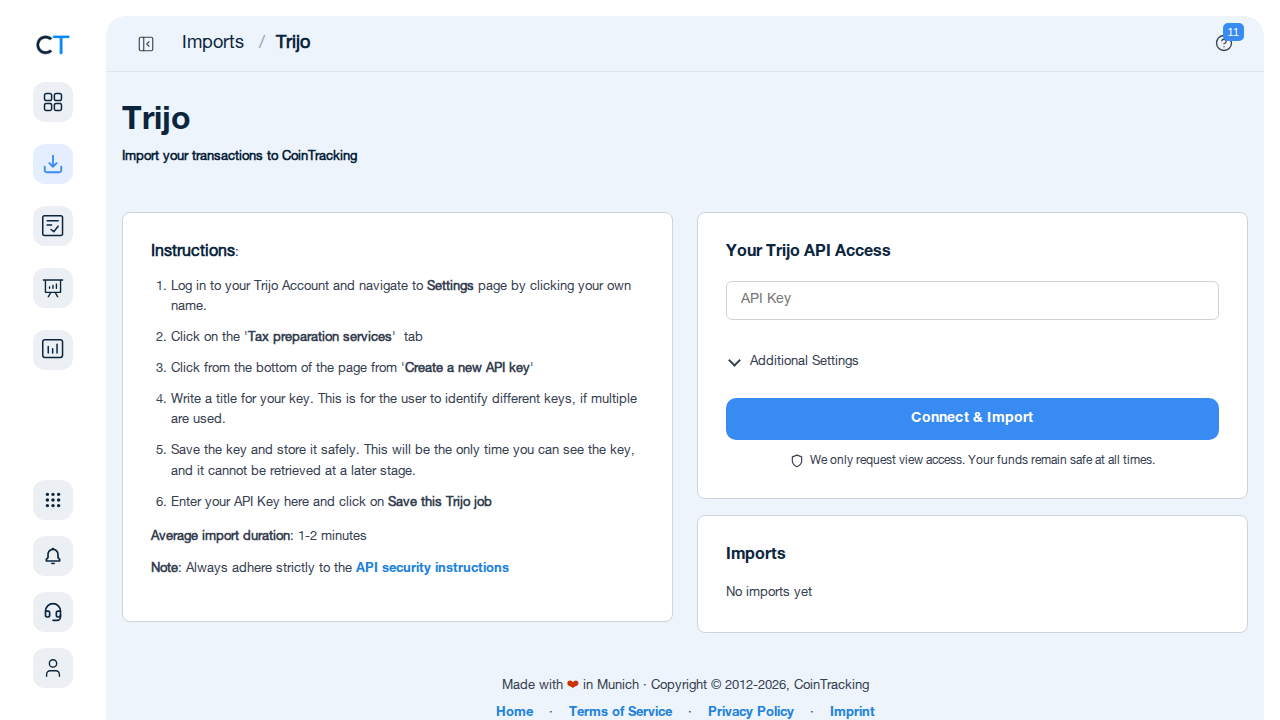Screen dimensions: 1280x720
Task: Focus the API Key input field
Action: coord(972,300)
